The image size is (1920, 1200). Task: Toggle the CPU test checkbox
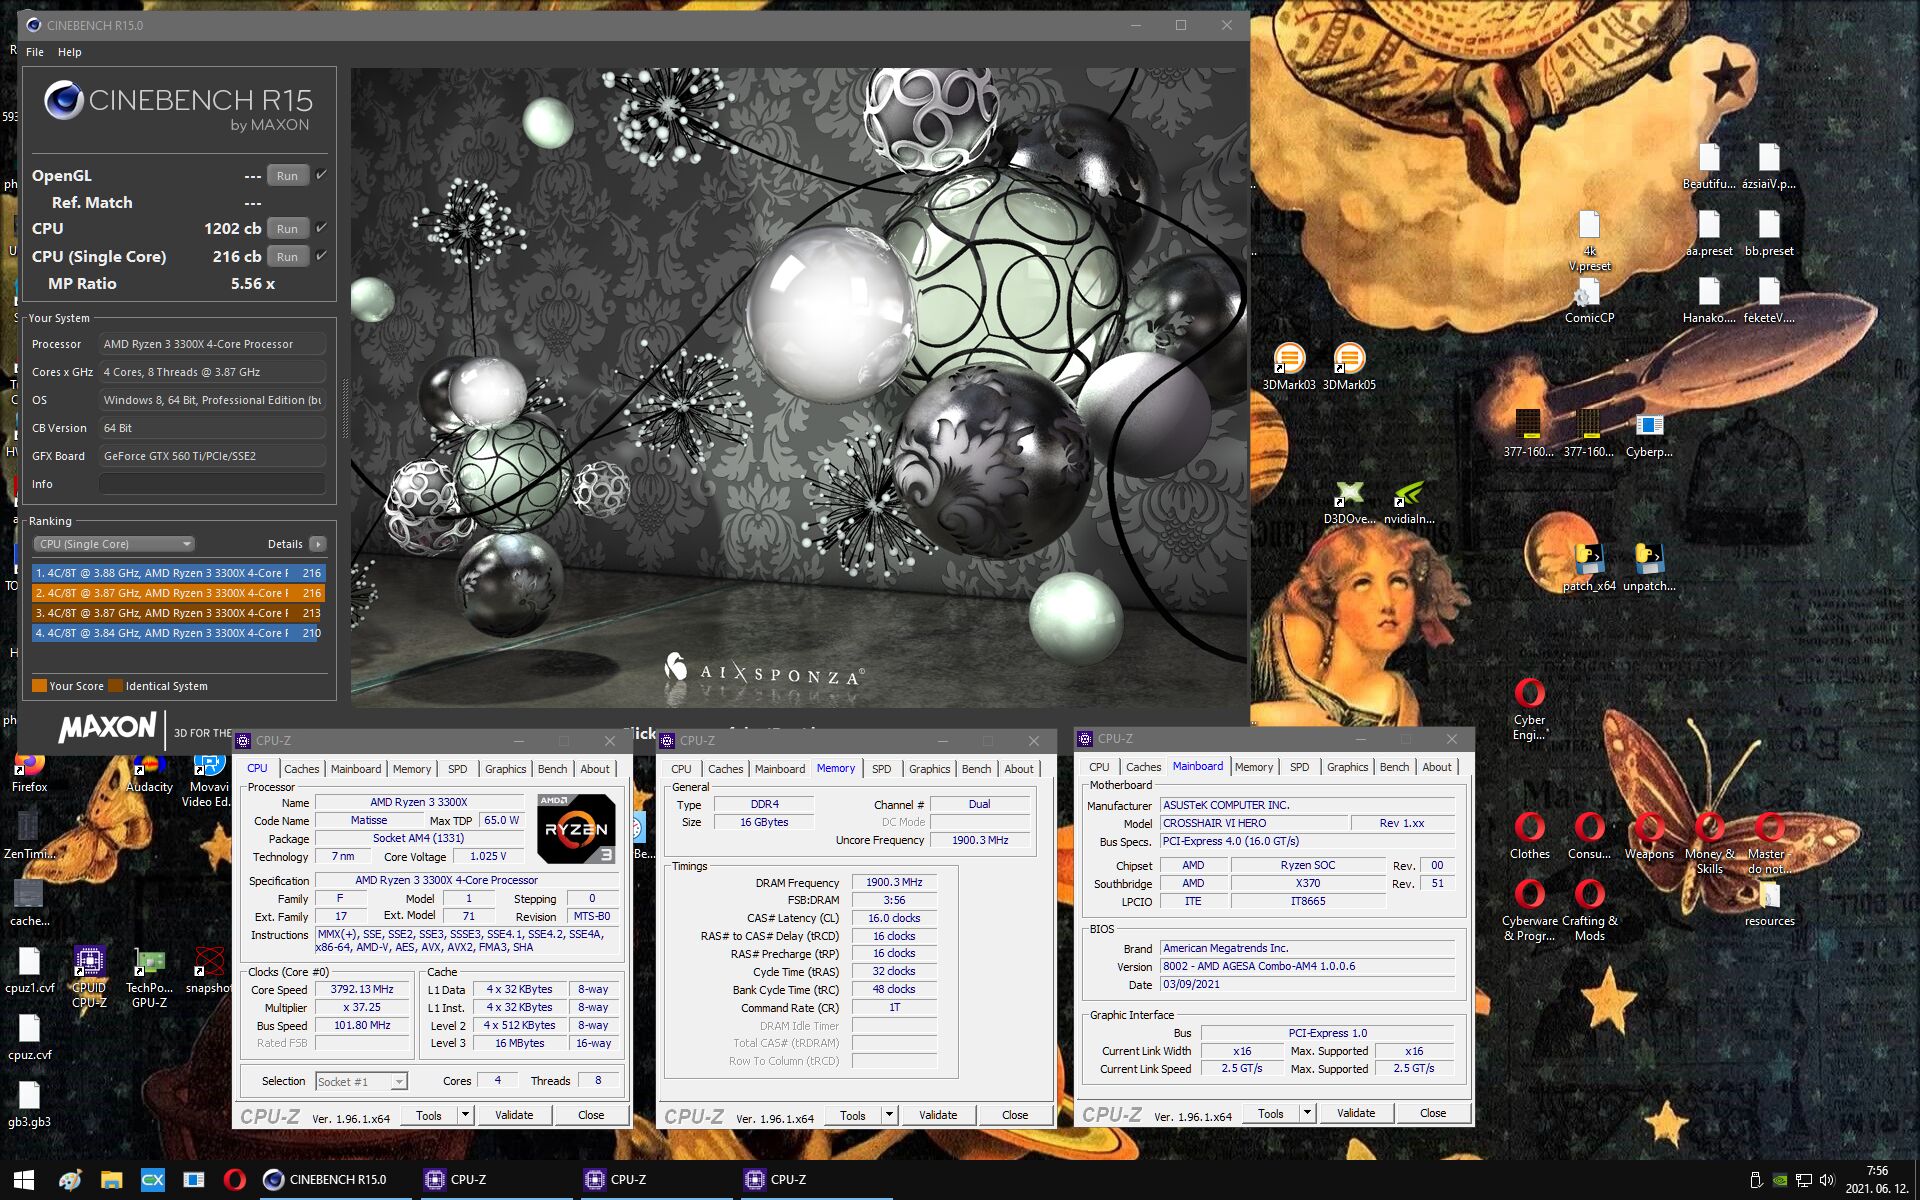tap(321, 228)
